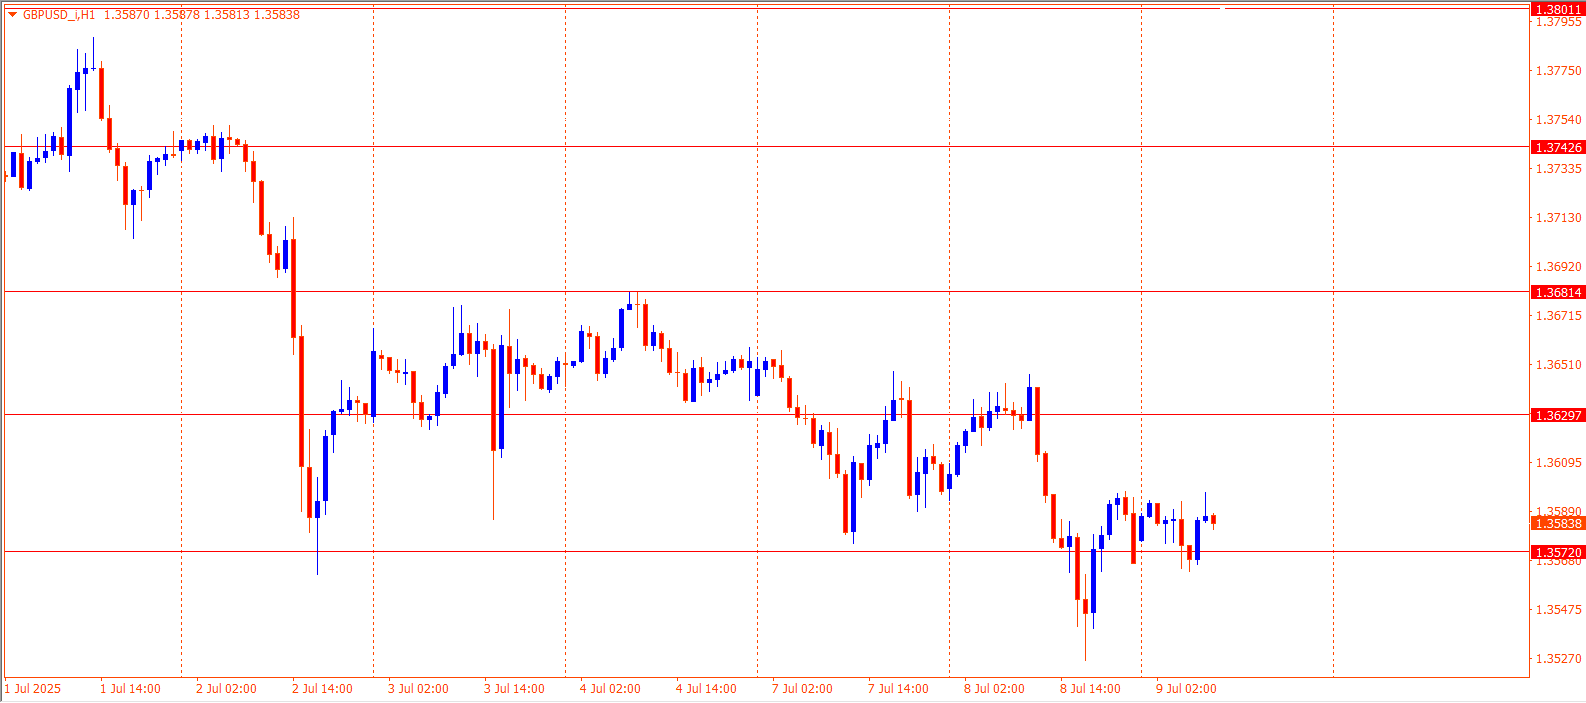Click the 7 Jul 14:00 time label
Screen dimensions: 1586x703
(x=898, y=689)
